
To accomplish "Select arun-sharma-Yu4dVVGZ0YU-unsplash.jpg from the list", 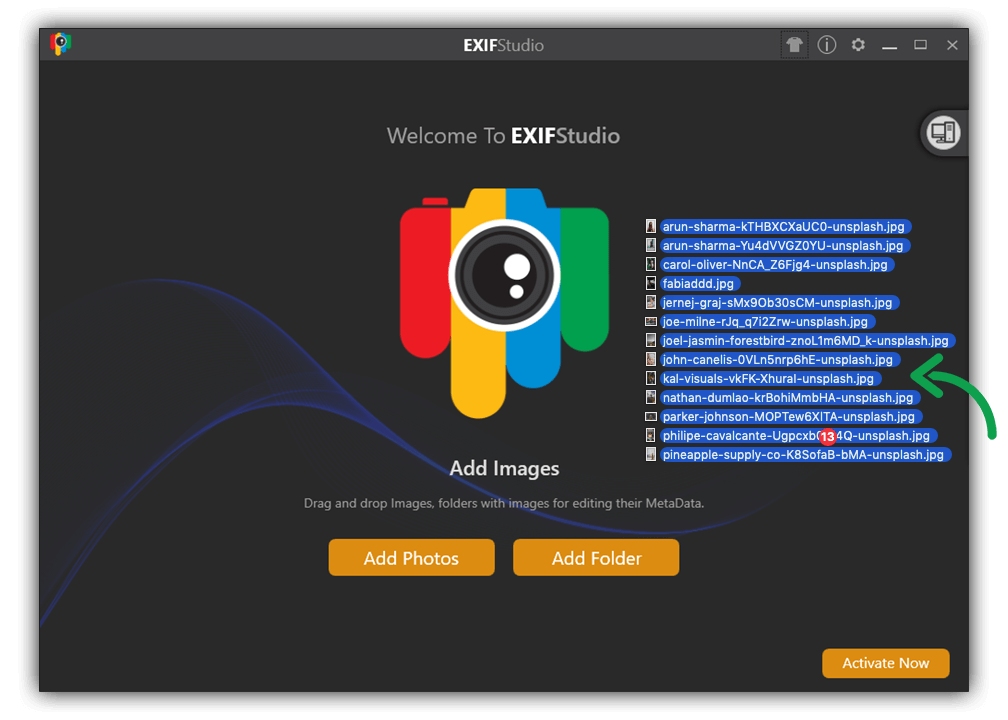I will point(785,245).
